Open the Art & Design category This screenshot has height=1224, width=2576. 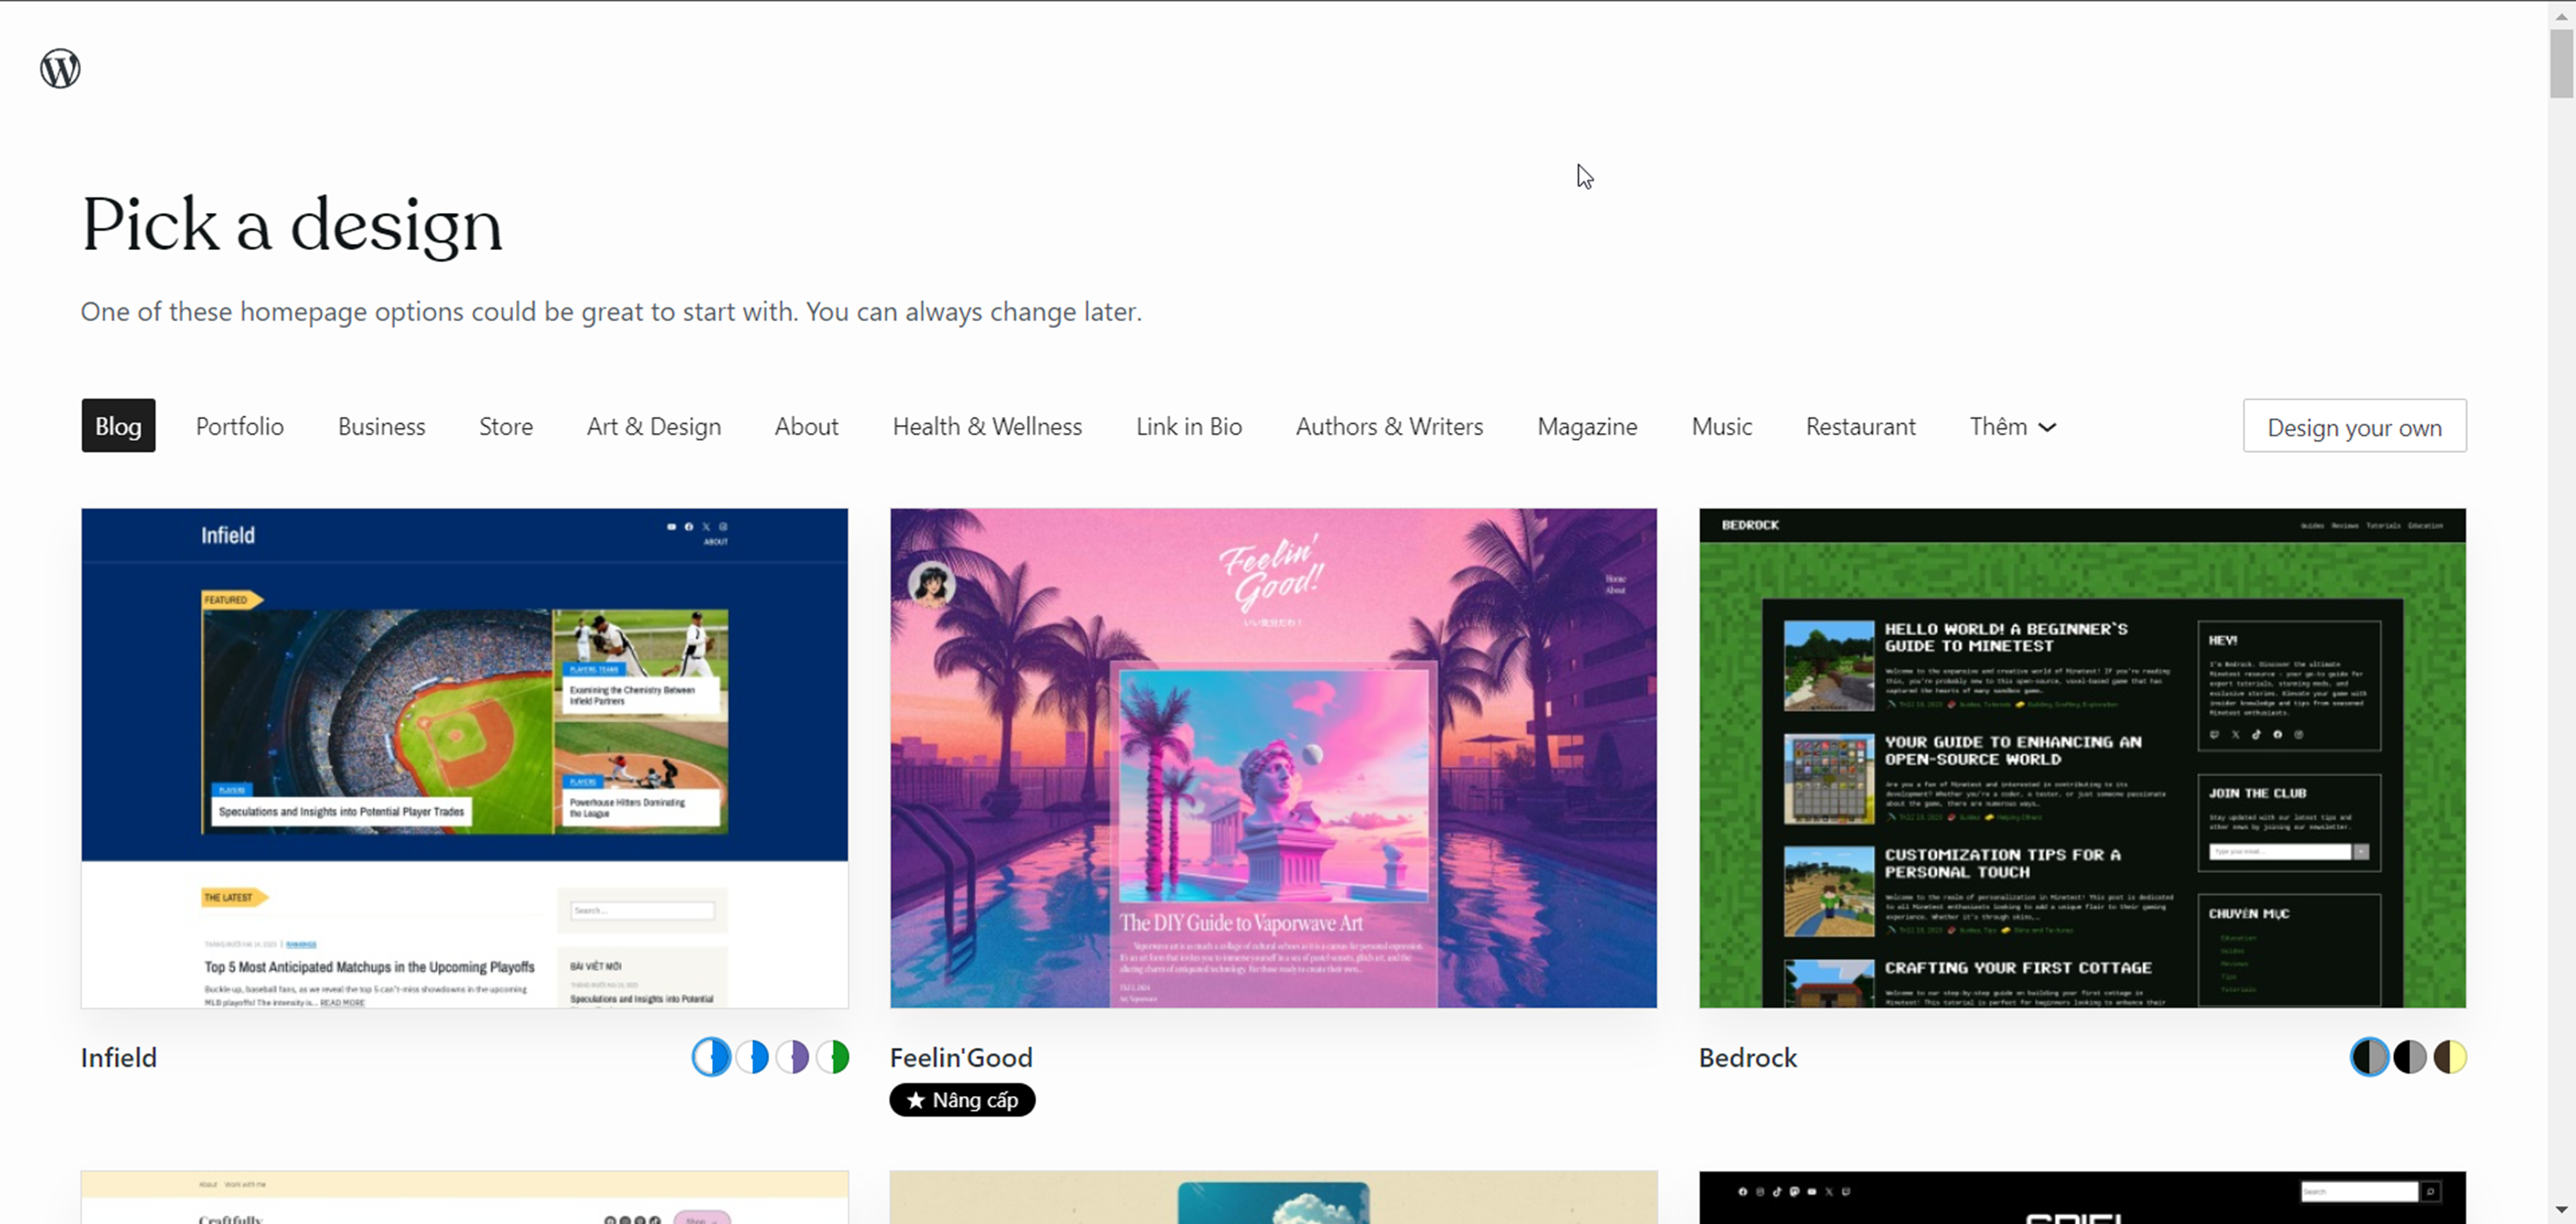(x=654, y=426)
